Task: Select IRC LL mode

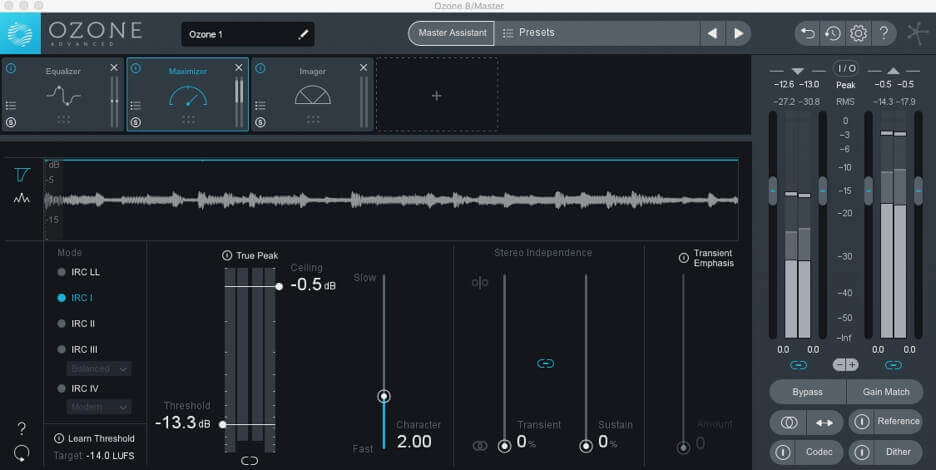Action: 78,272
